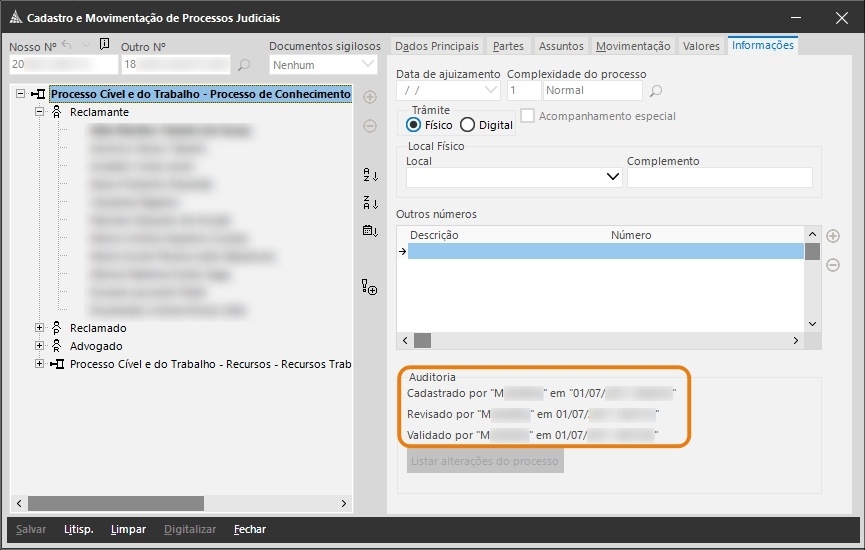Collapse the Reclamante tree node

click(40, 113)
